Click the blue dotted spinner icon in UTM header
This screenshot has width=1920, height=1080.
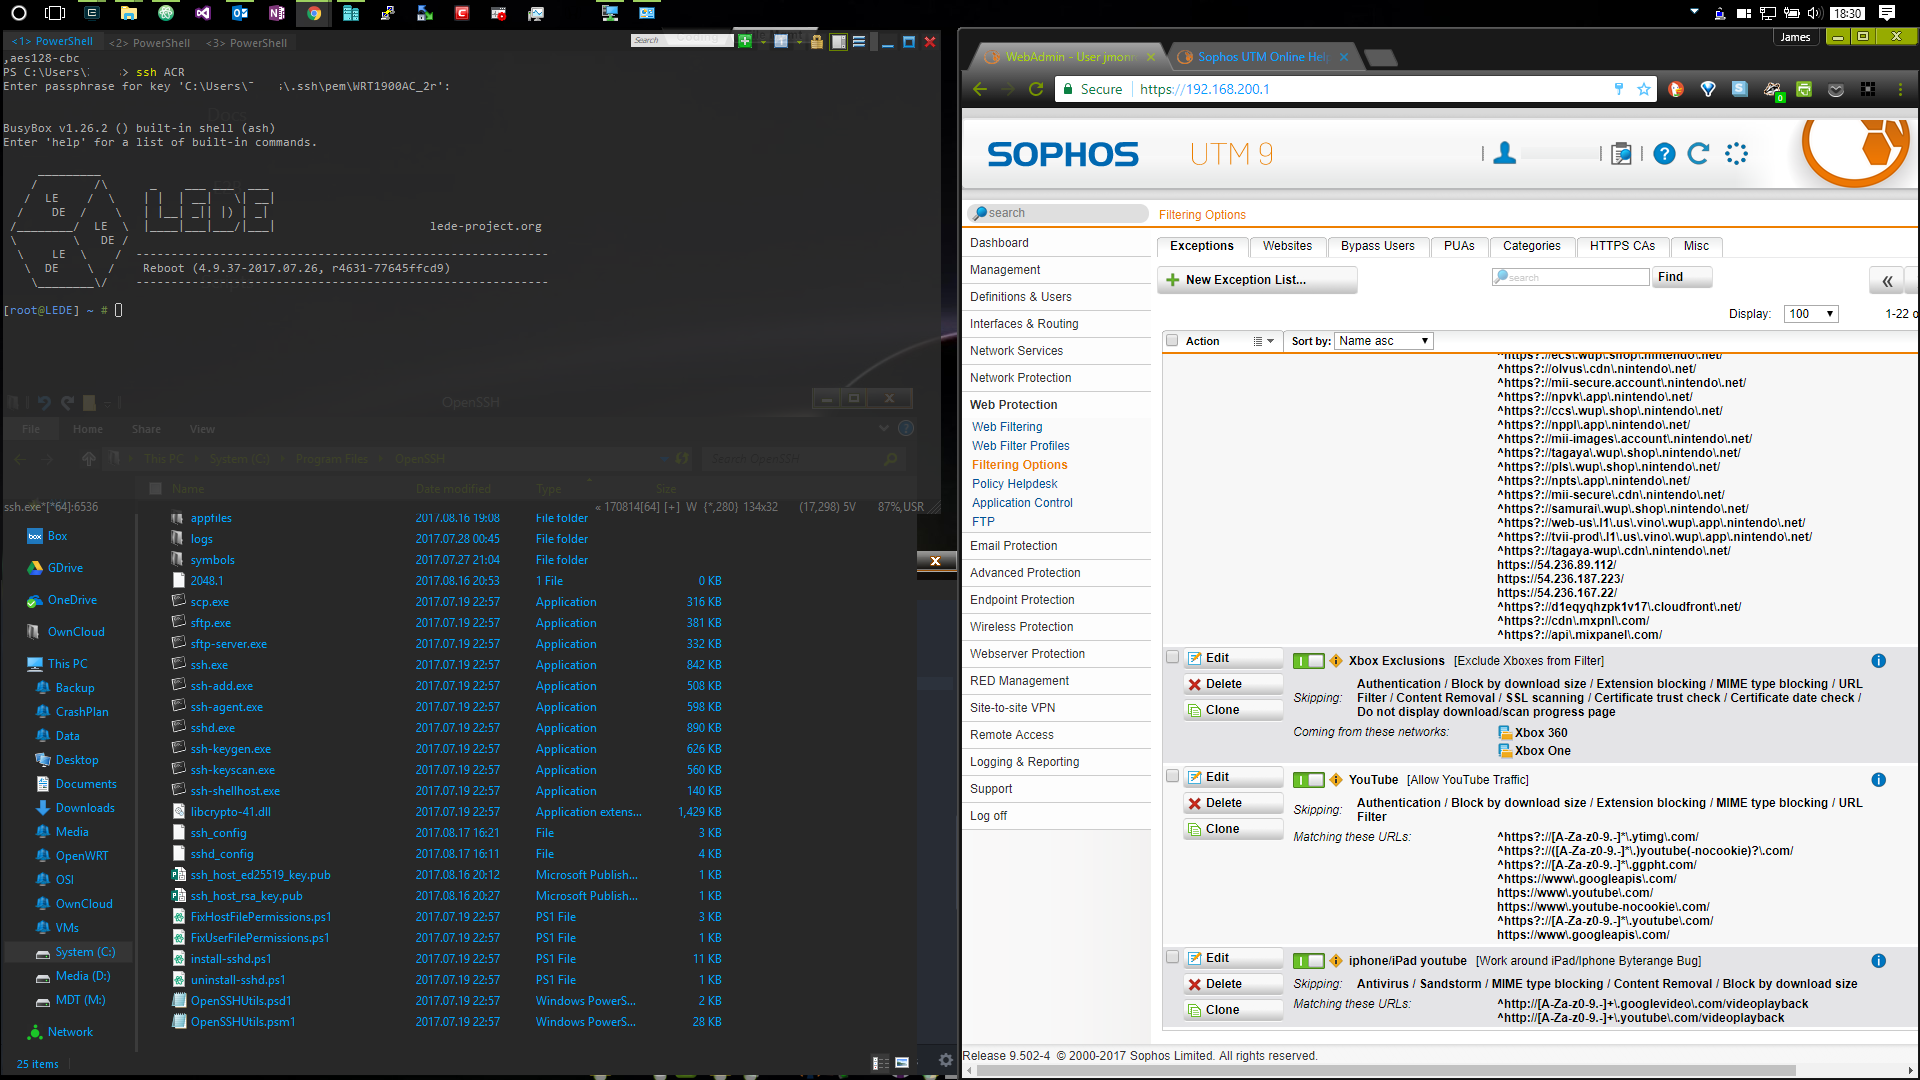point(1736,153)
